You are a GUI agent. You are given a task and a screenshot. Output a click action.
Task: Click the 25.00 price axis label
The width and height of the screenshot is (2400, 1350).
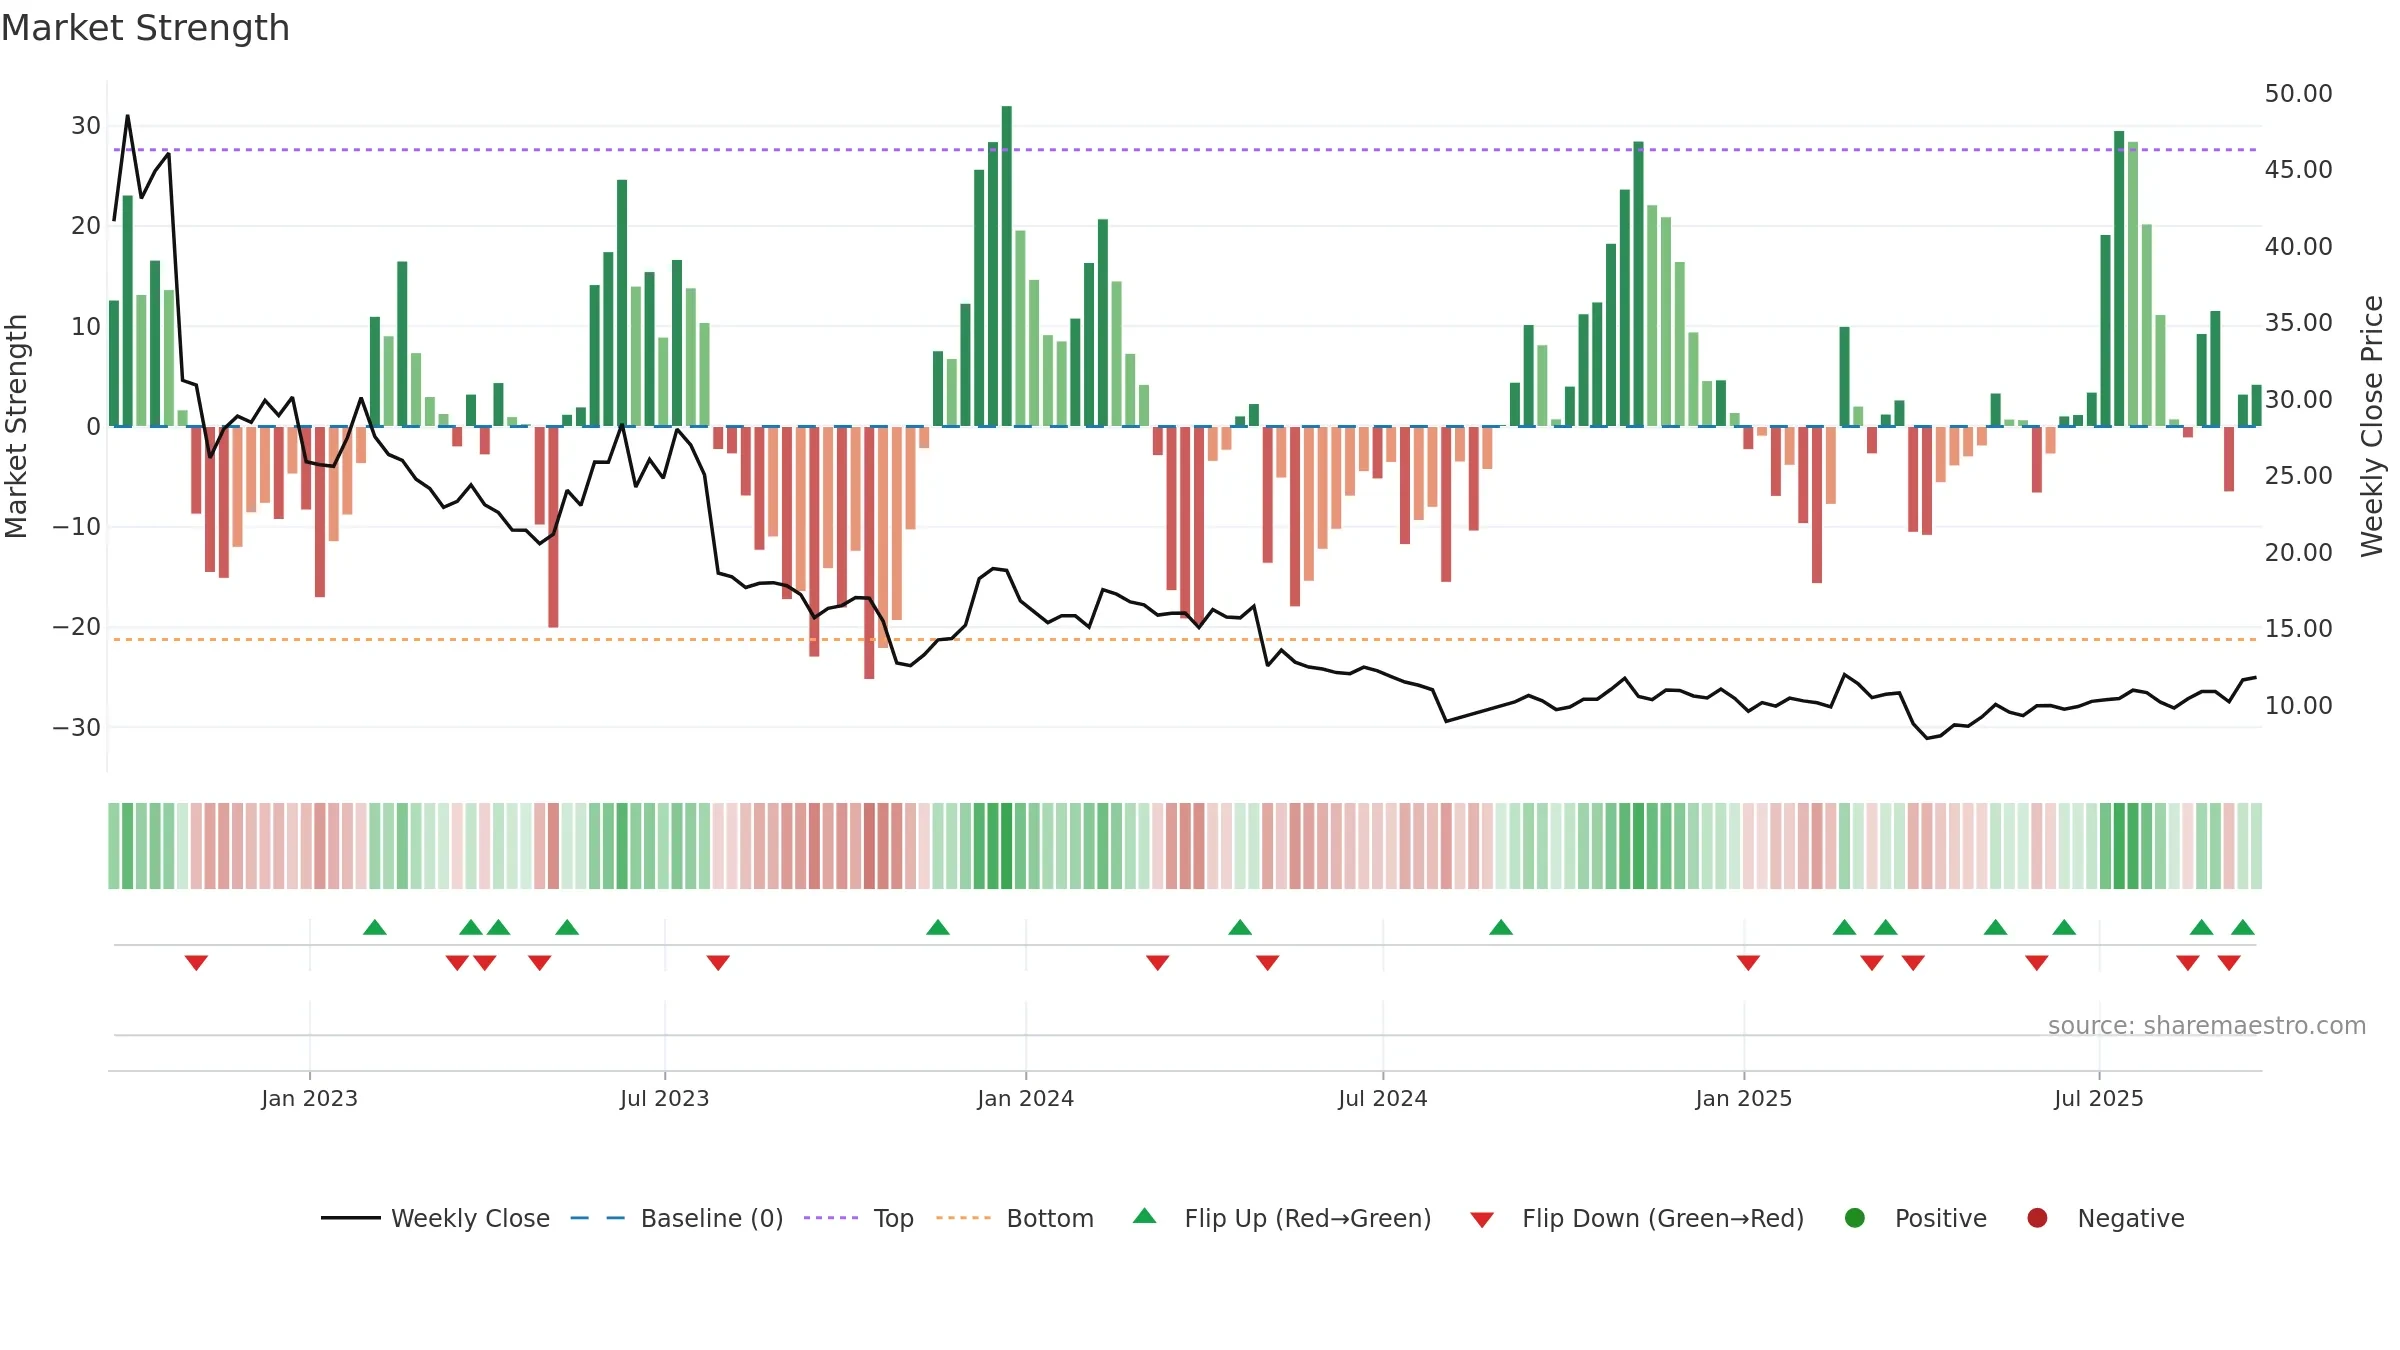2298,476
